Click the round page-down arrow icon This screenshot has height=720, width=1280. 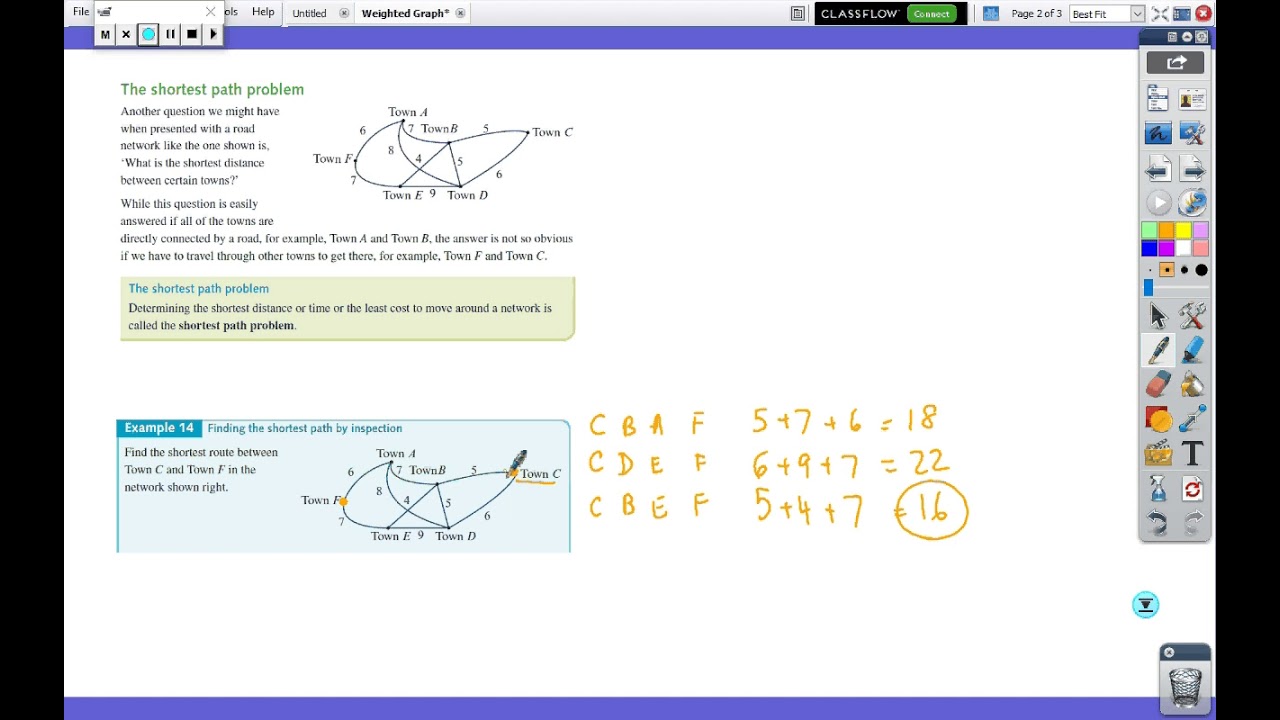click(1145, 605)
